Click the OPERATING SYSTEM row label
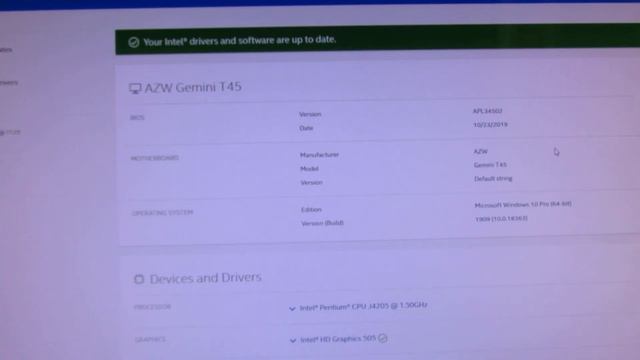The image size is (640, 360). point(162,213)
